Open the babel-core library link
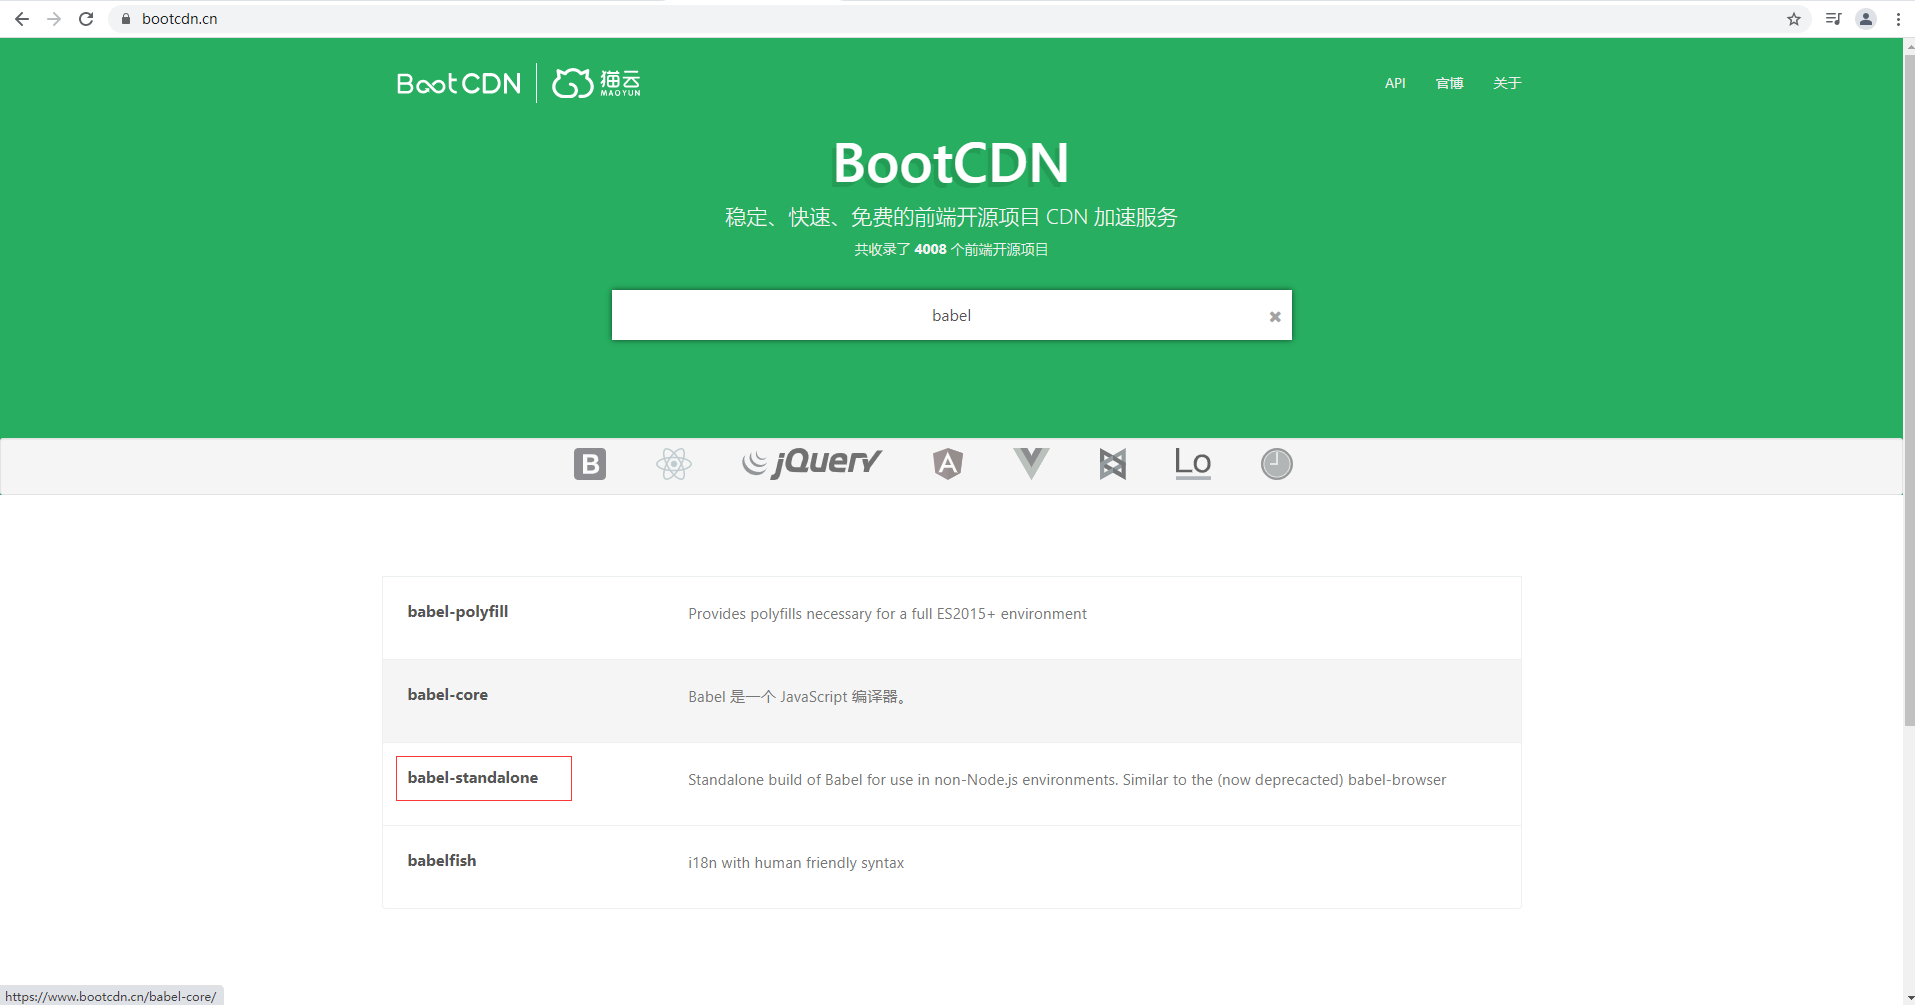 click(x=448, y=695)
